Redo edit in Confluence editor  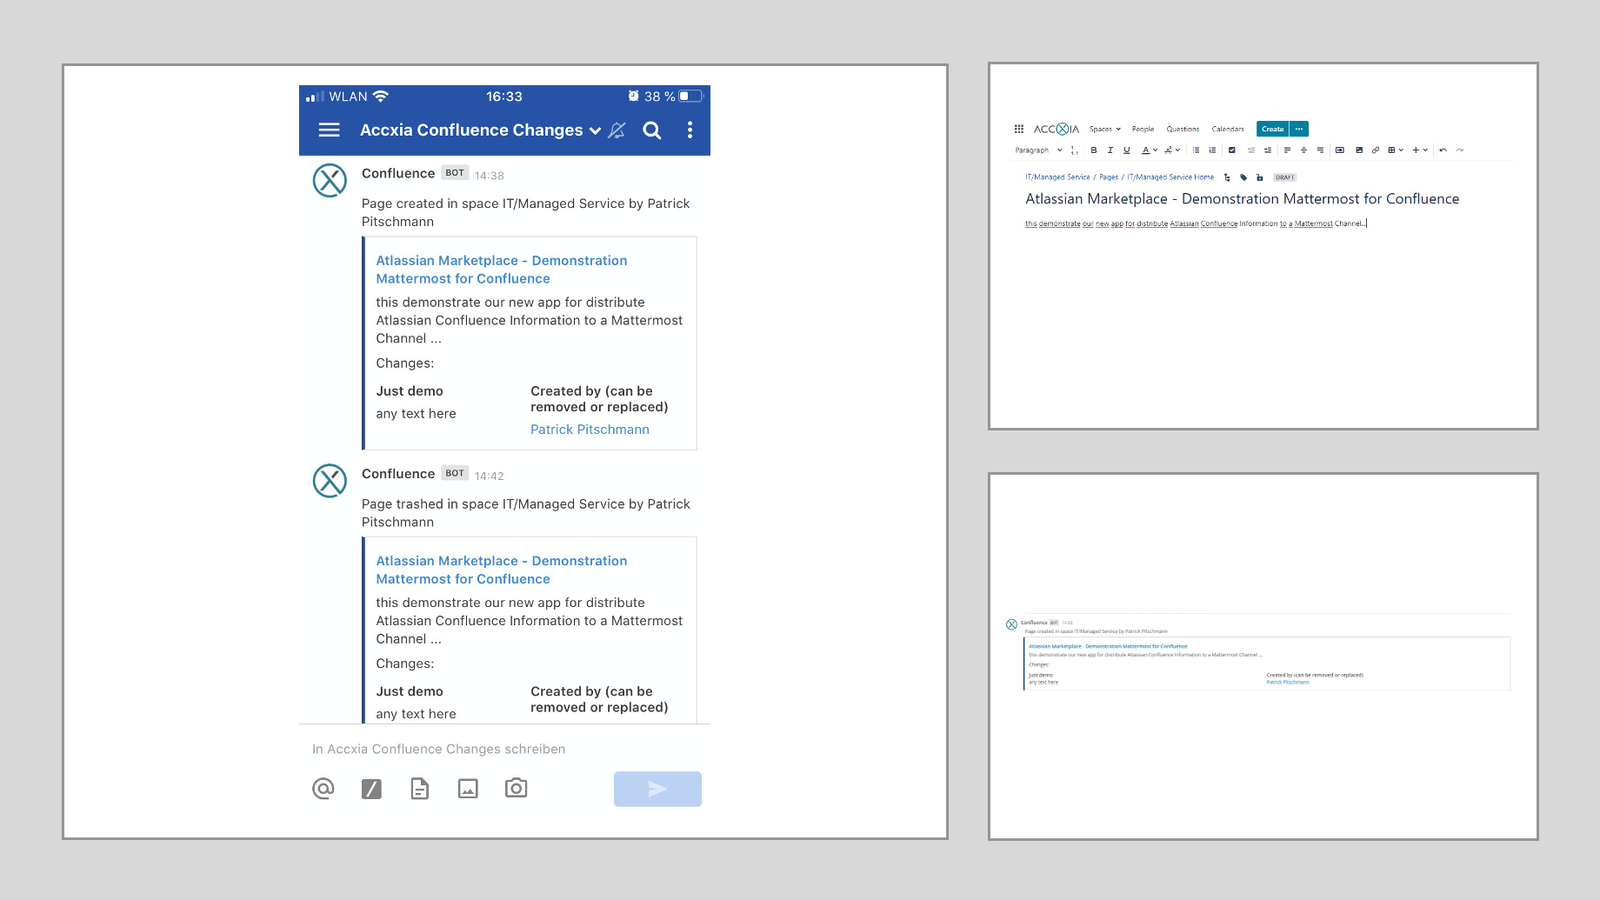pyautogui.click(x=1460, y=150)
